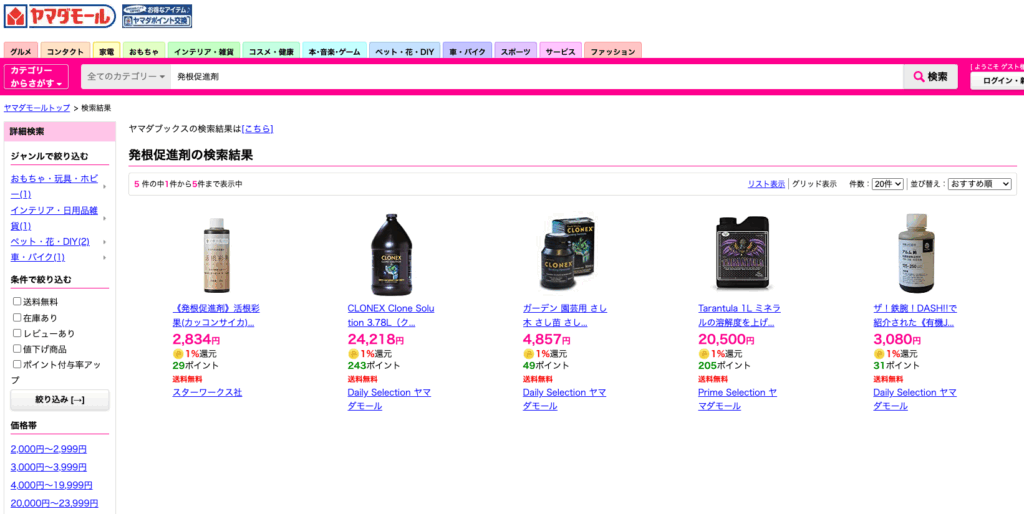Open the サービス category tab
Screen dimensions: 1024x514
[560, 51]
